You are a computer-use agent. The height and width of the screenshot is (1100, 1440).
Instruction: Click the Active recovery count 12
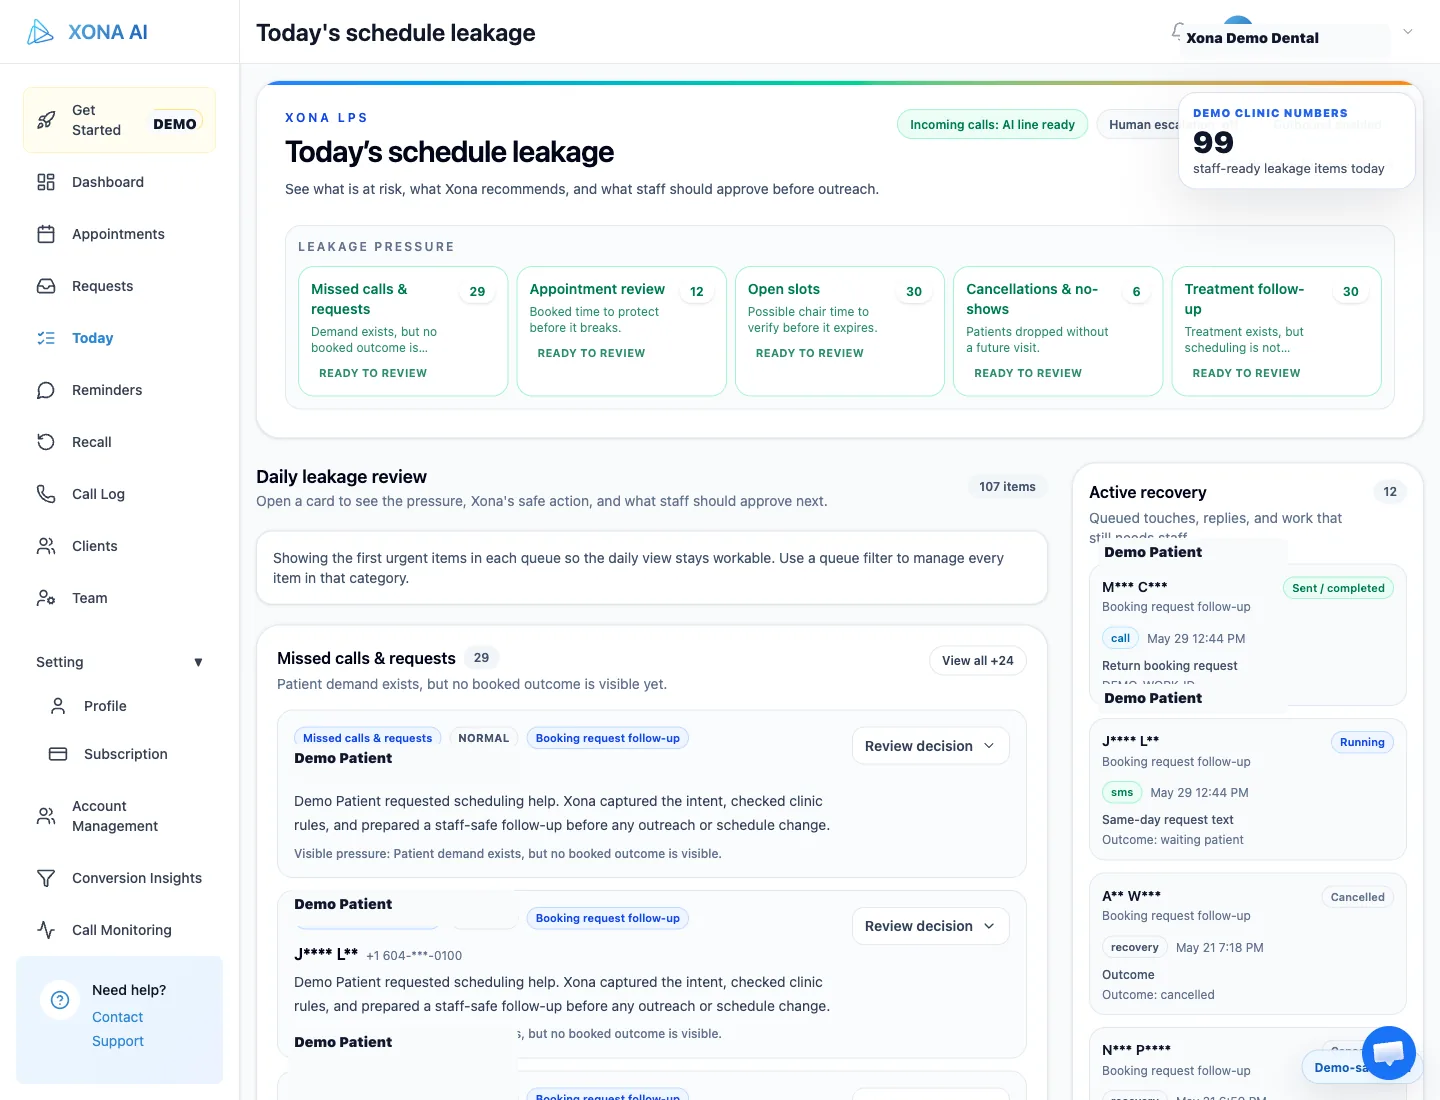click(1390, 492)
